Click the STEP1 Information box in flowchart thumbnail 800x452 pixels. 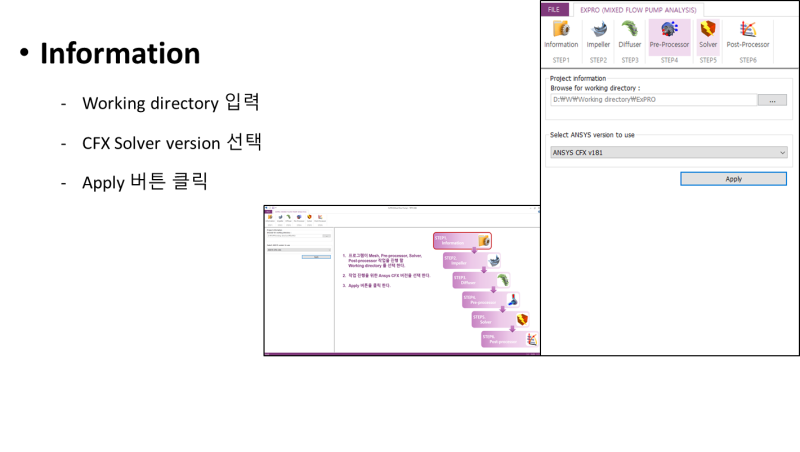click(x=462, y=241)
